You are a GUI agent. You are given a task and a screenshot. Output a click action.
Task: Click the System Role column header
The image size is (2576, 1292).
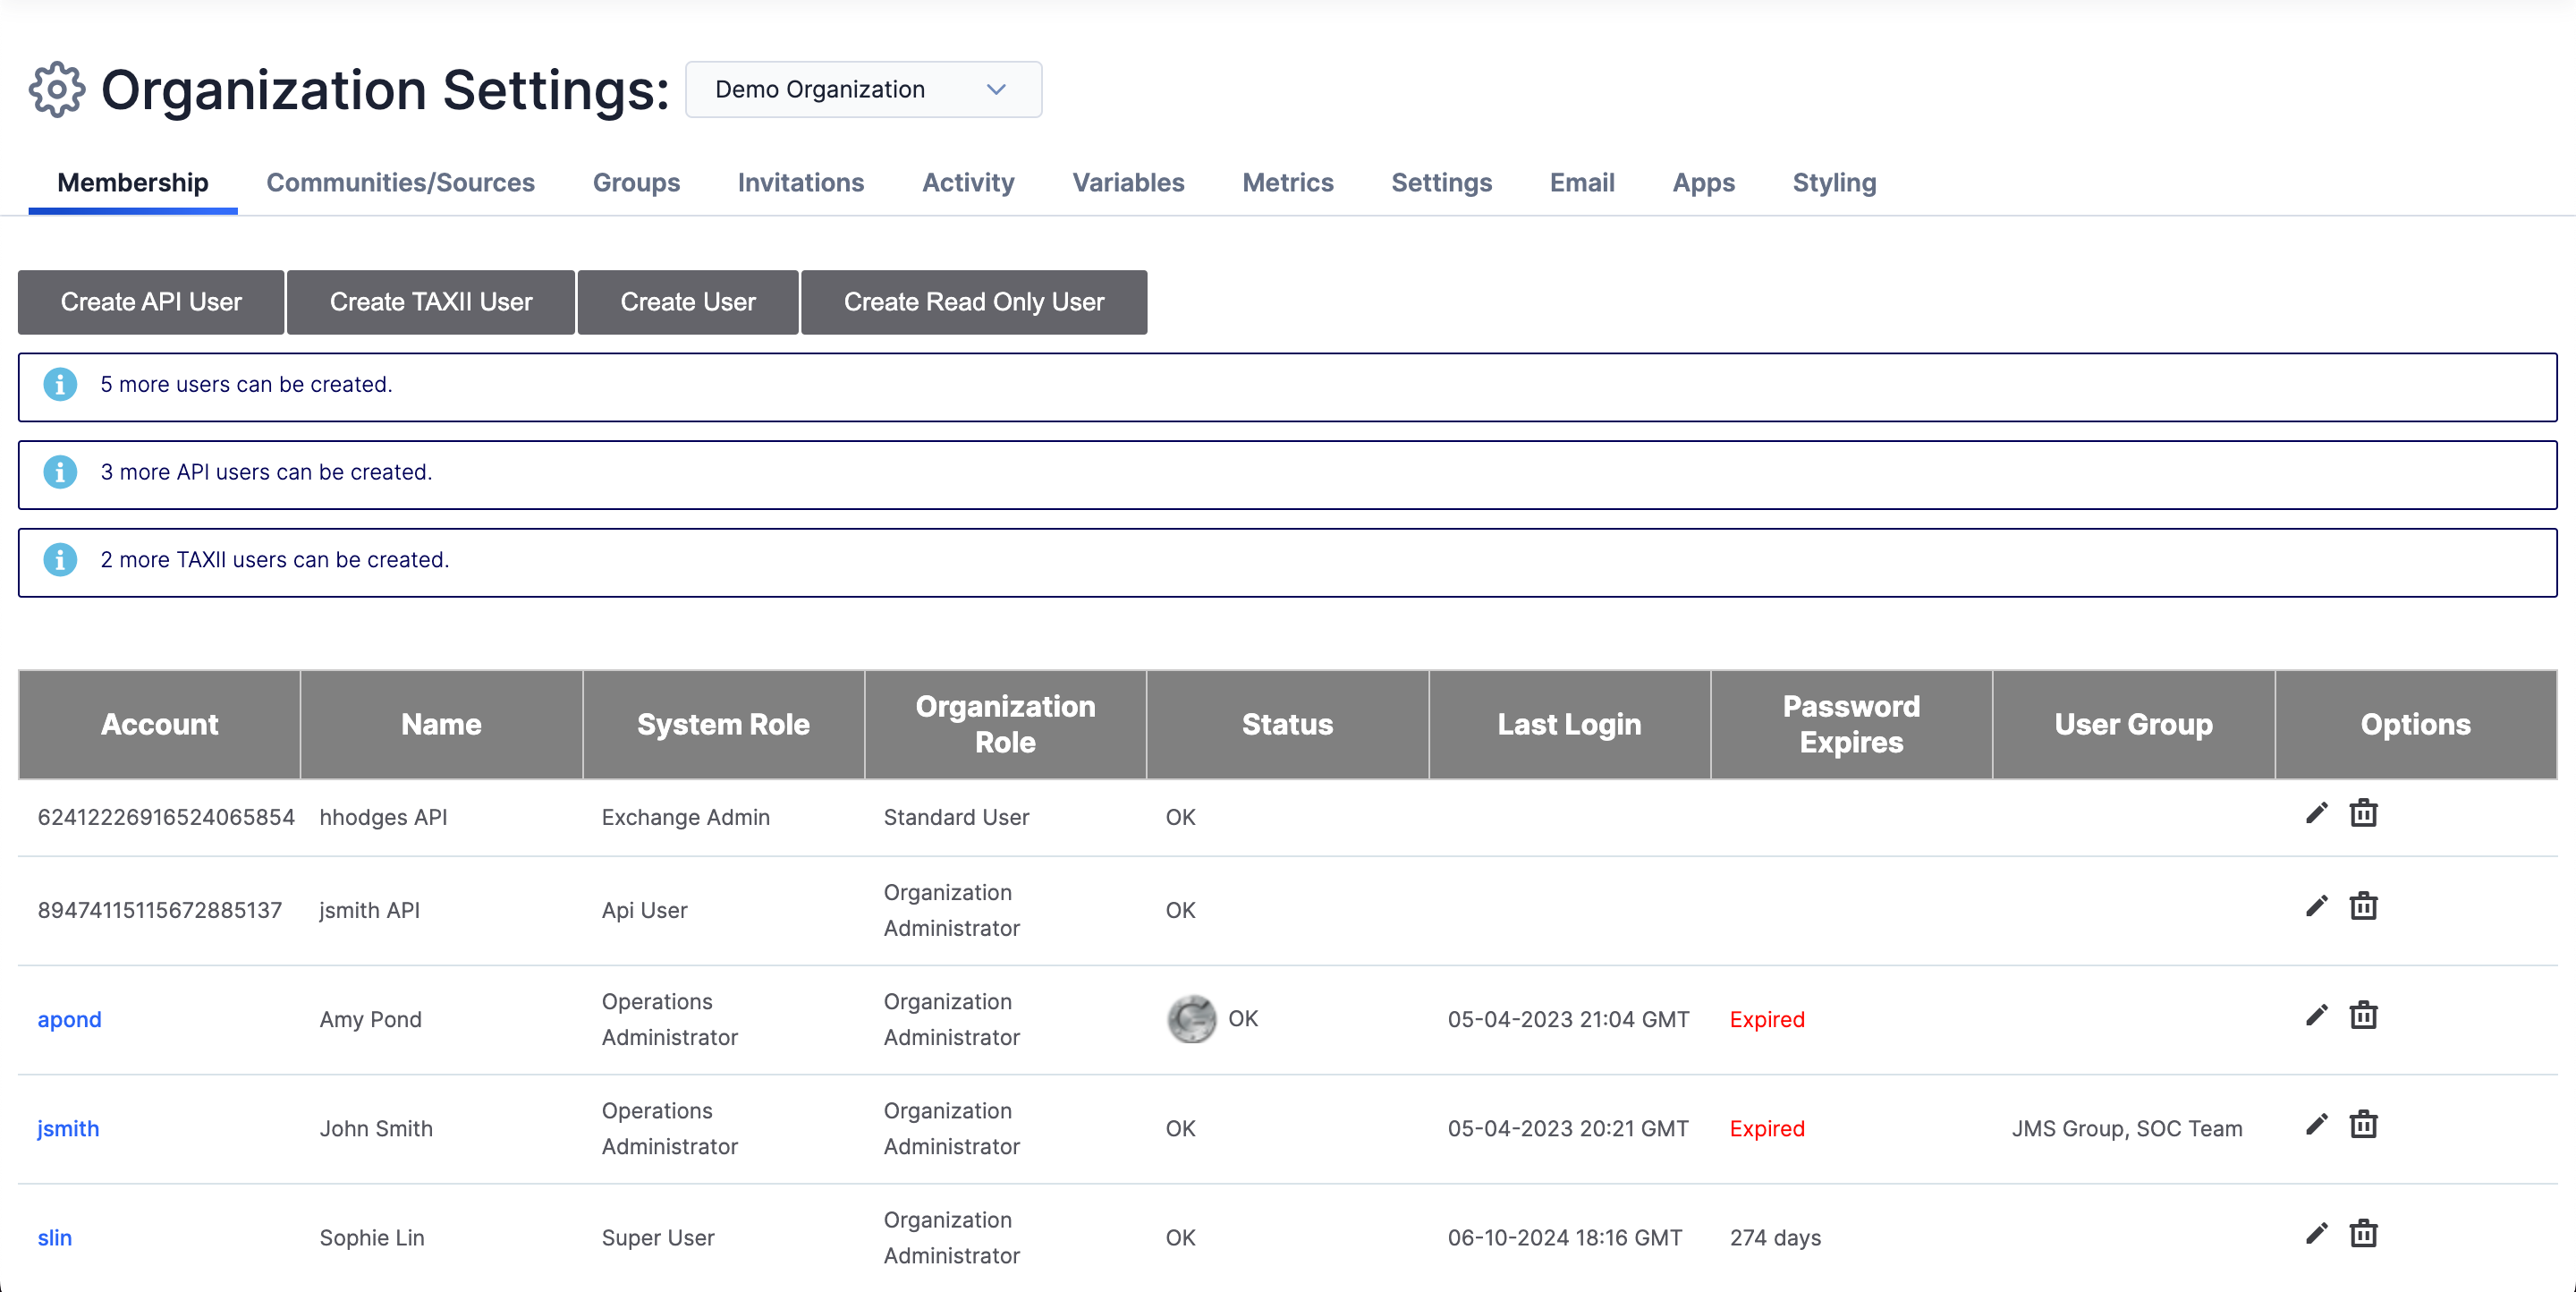point(723,724)
